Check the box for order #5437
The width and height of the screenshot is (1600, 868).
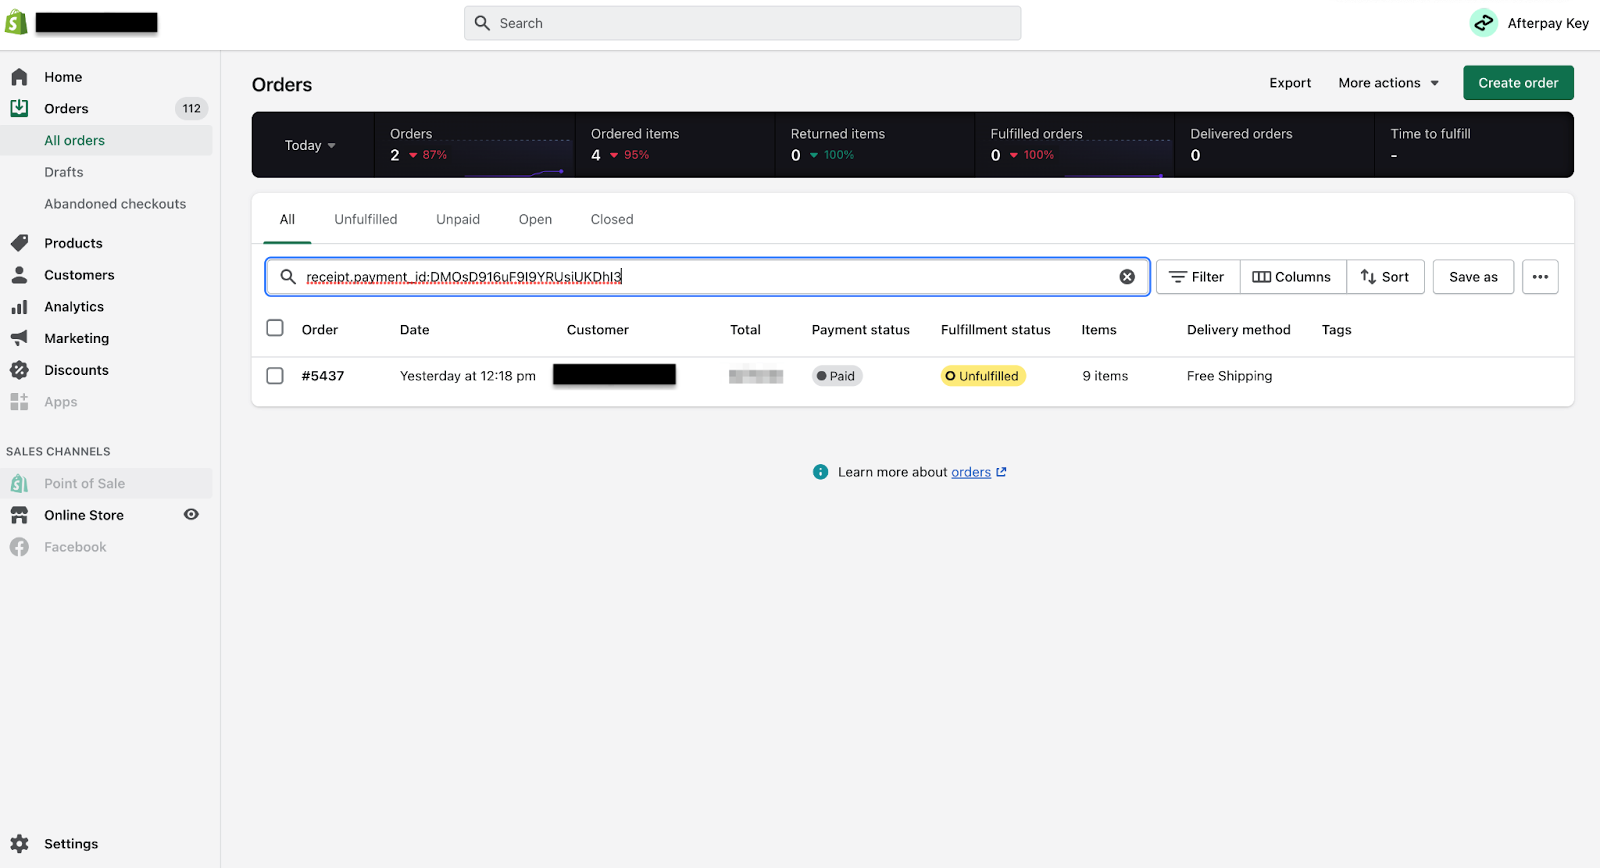[x=275, y=376]
